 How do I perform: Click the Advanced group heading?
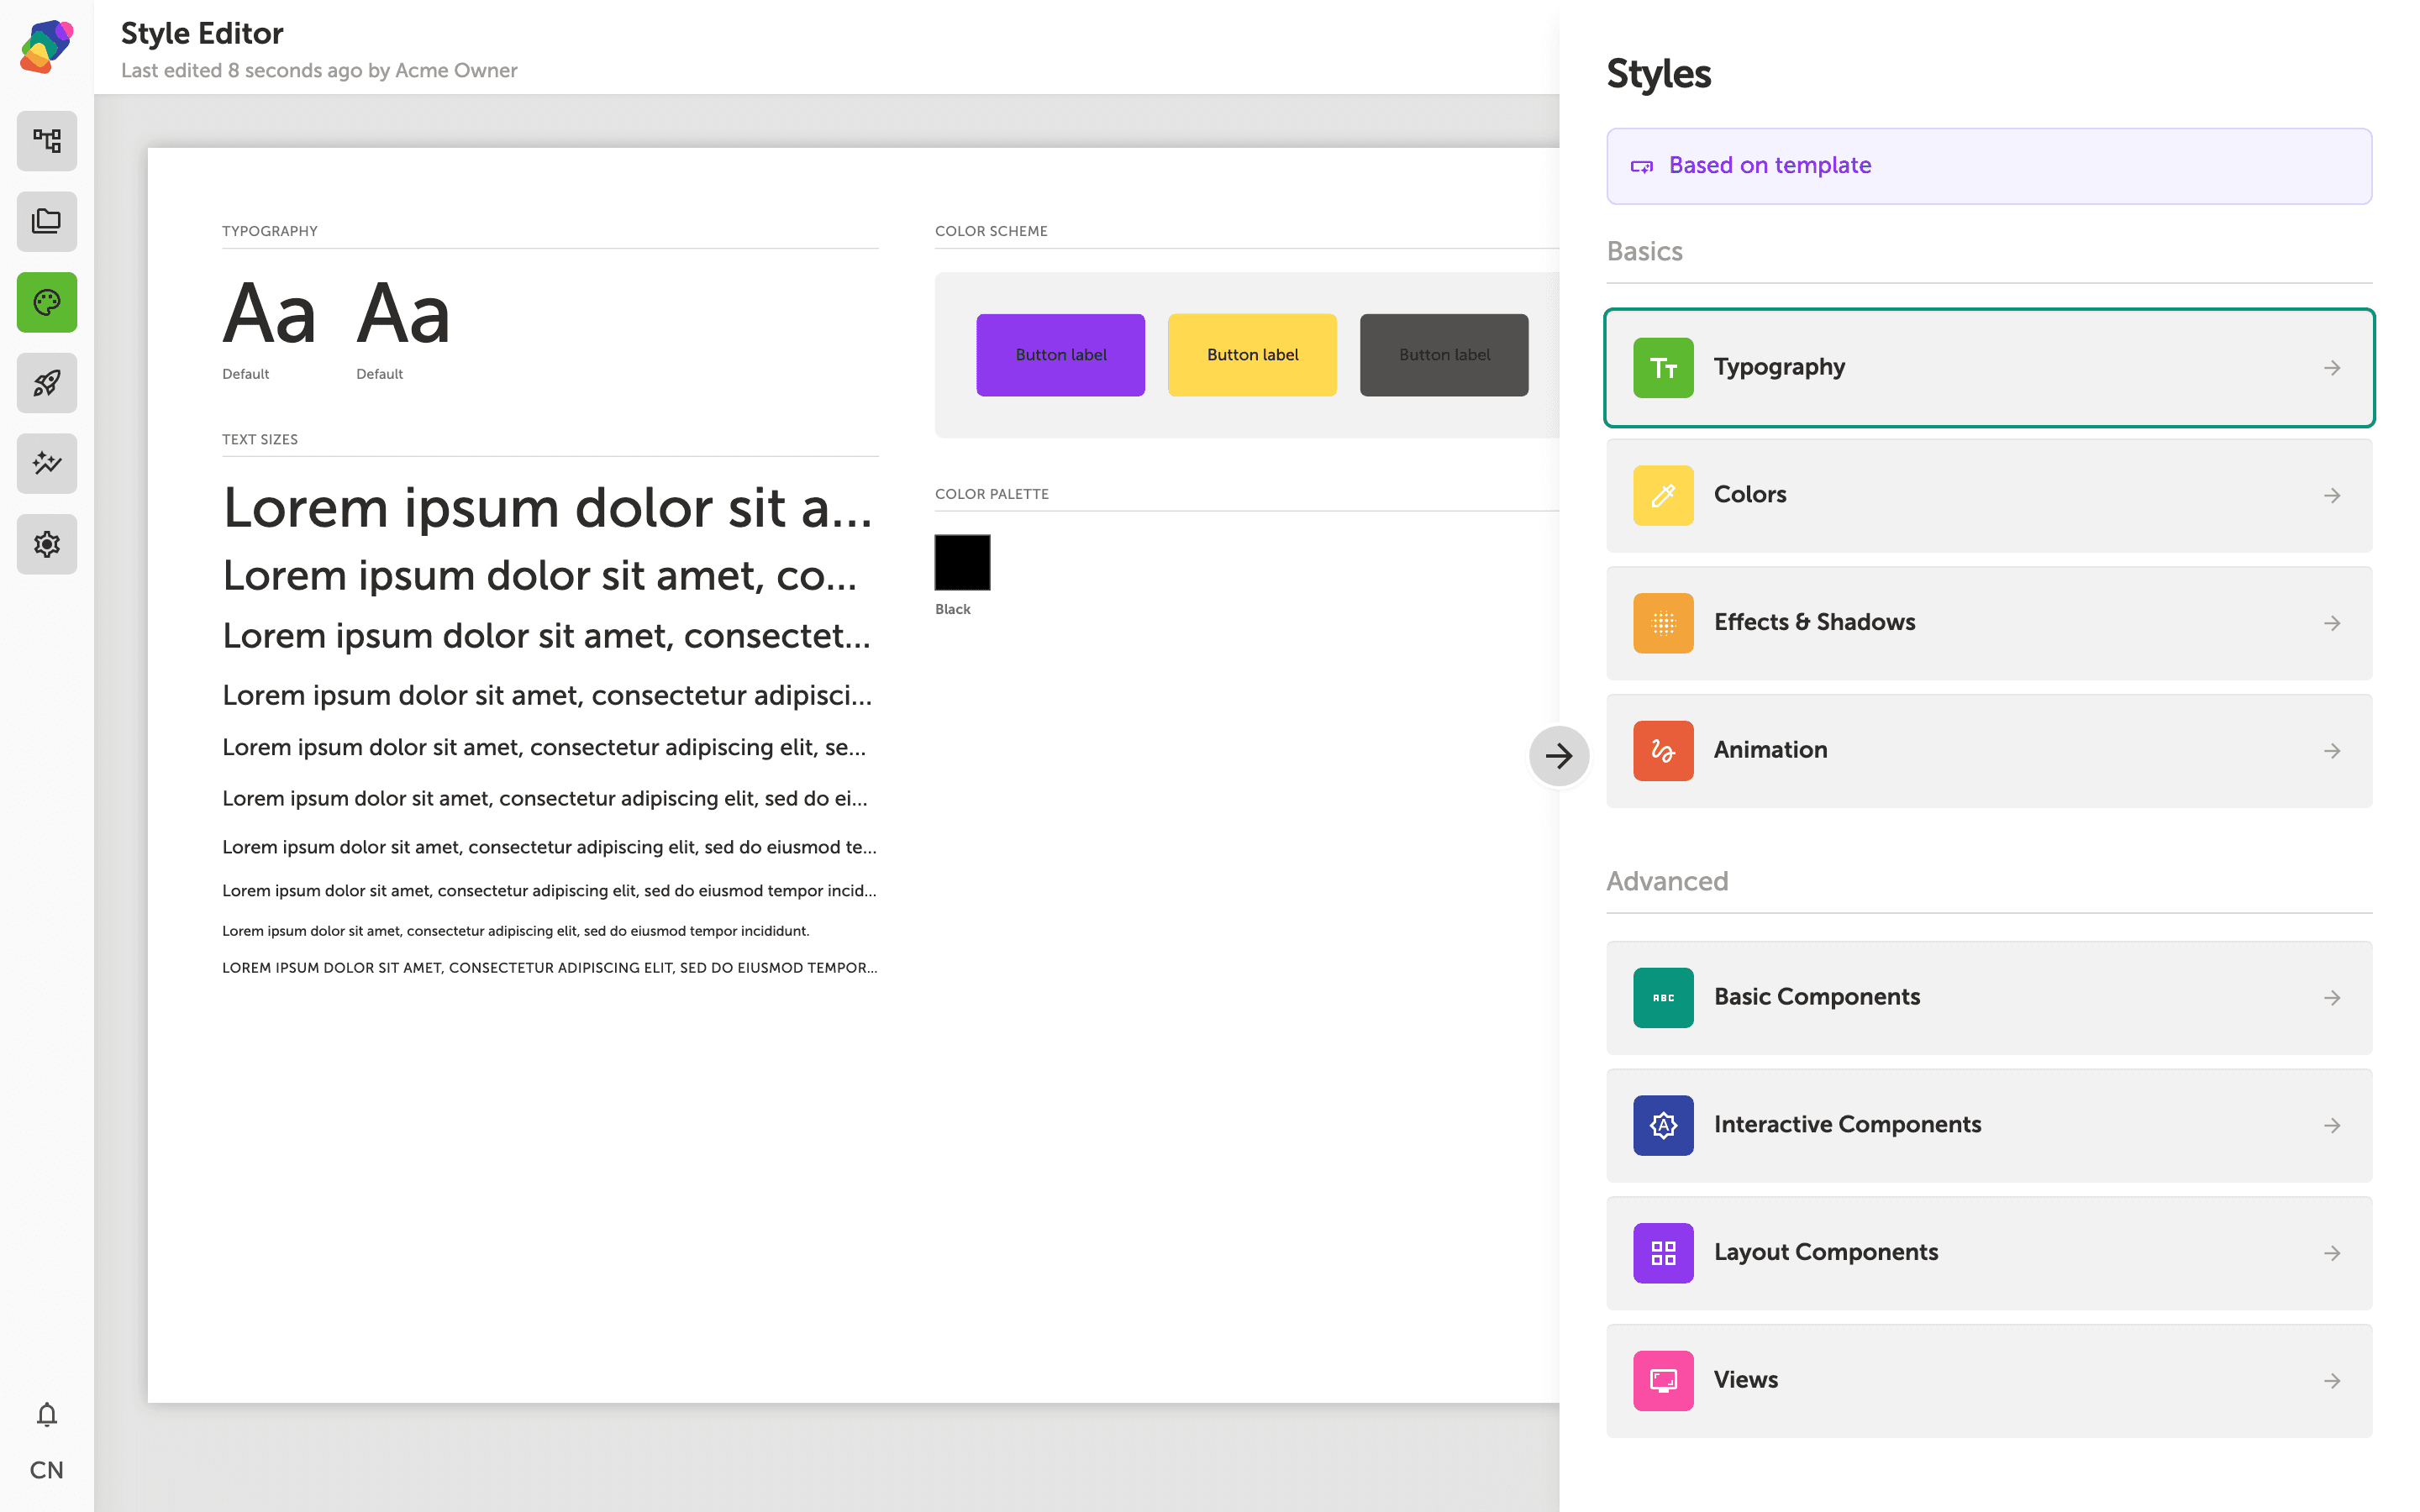pyautogui.click(x=1667, y=881)
